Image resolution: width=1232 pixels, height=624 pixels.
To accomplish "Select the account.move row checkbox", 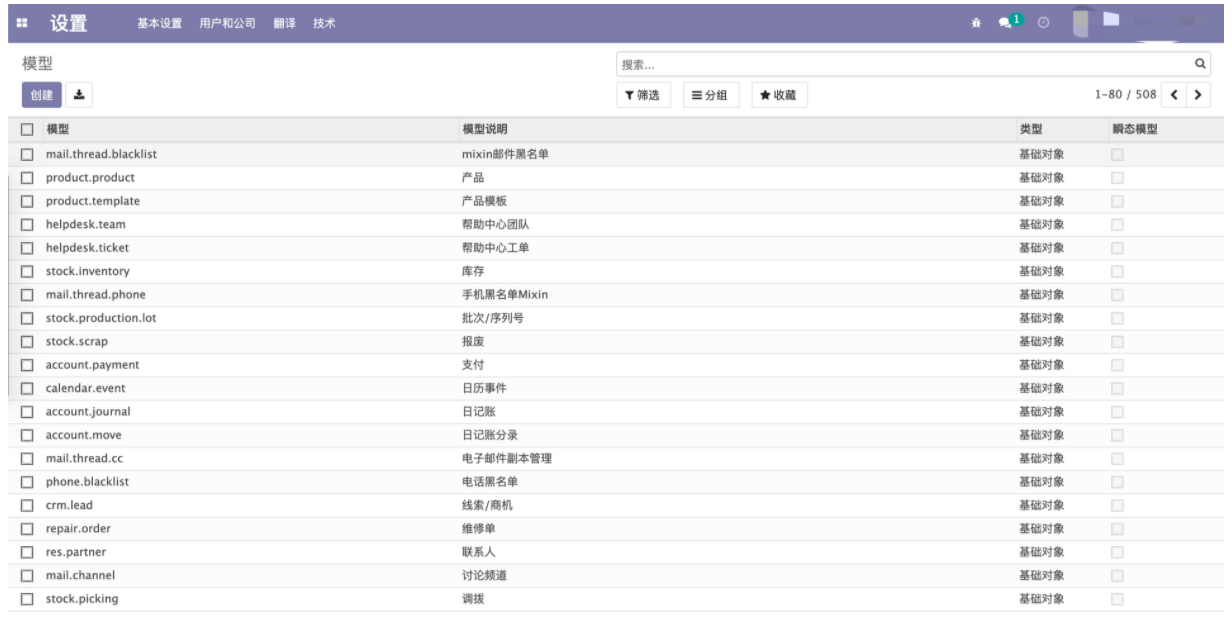I will pos(28,435).
